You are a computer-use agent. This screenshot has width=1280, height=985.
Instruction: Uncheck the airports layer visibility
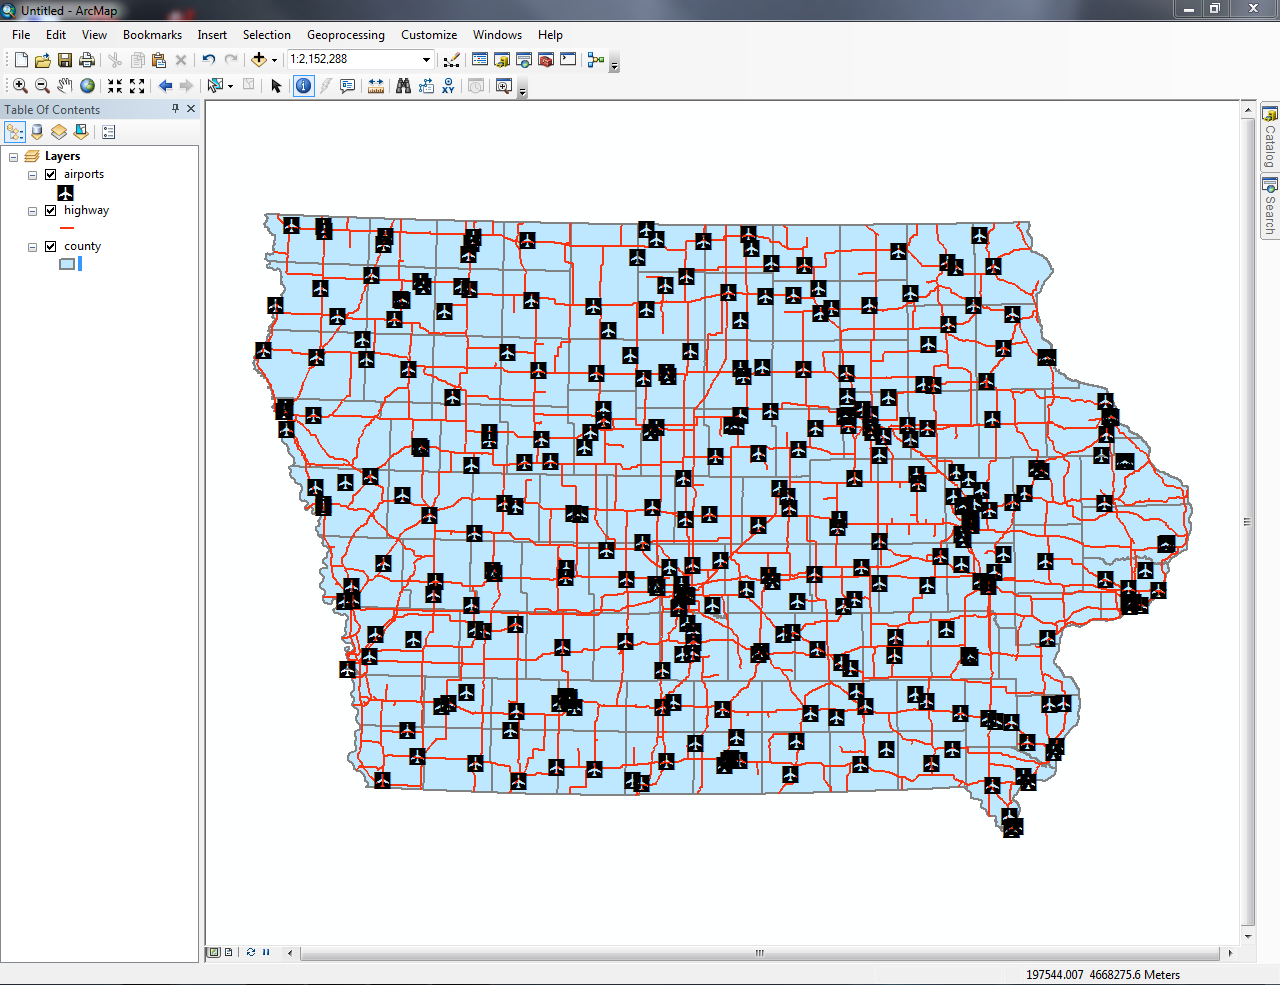pos(49,173)
